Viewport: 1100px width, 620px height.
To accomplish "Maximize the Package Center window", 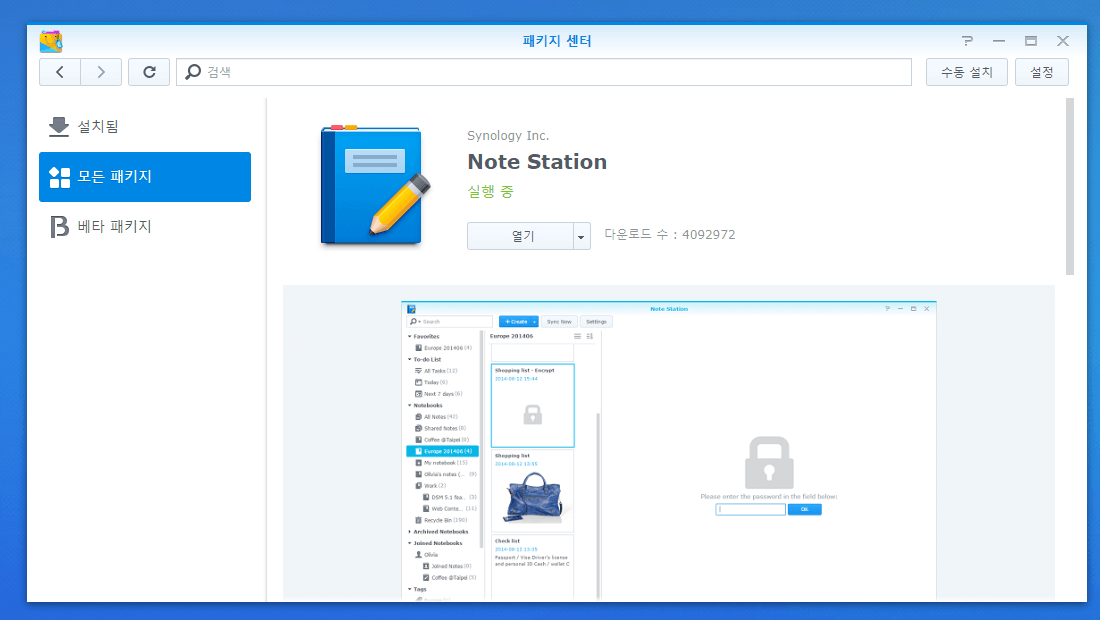I will [1031, 41].
